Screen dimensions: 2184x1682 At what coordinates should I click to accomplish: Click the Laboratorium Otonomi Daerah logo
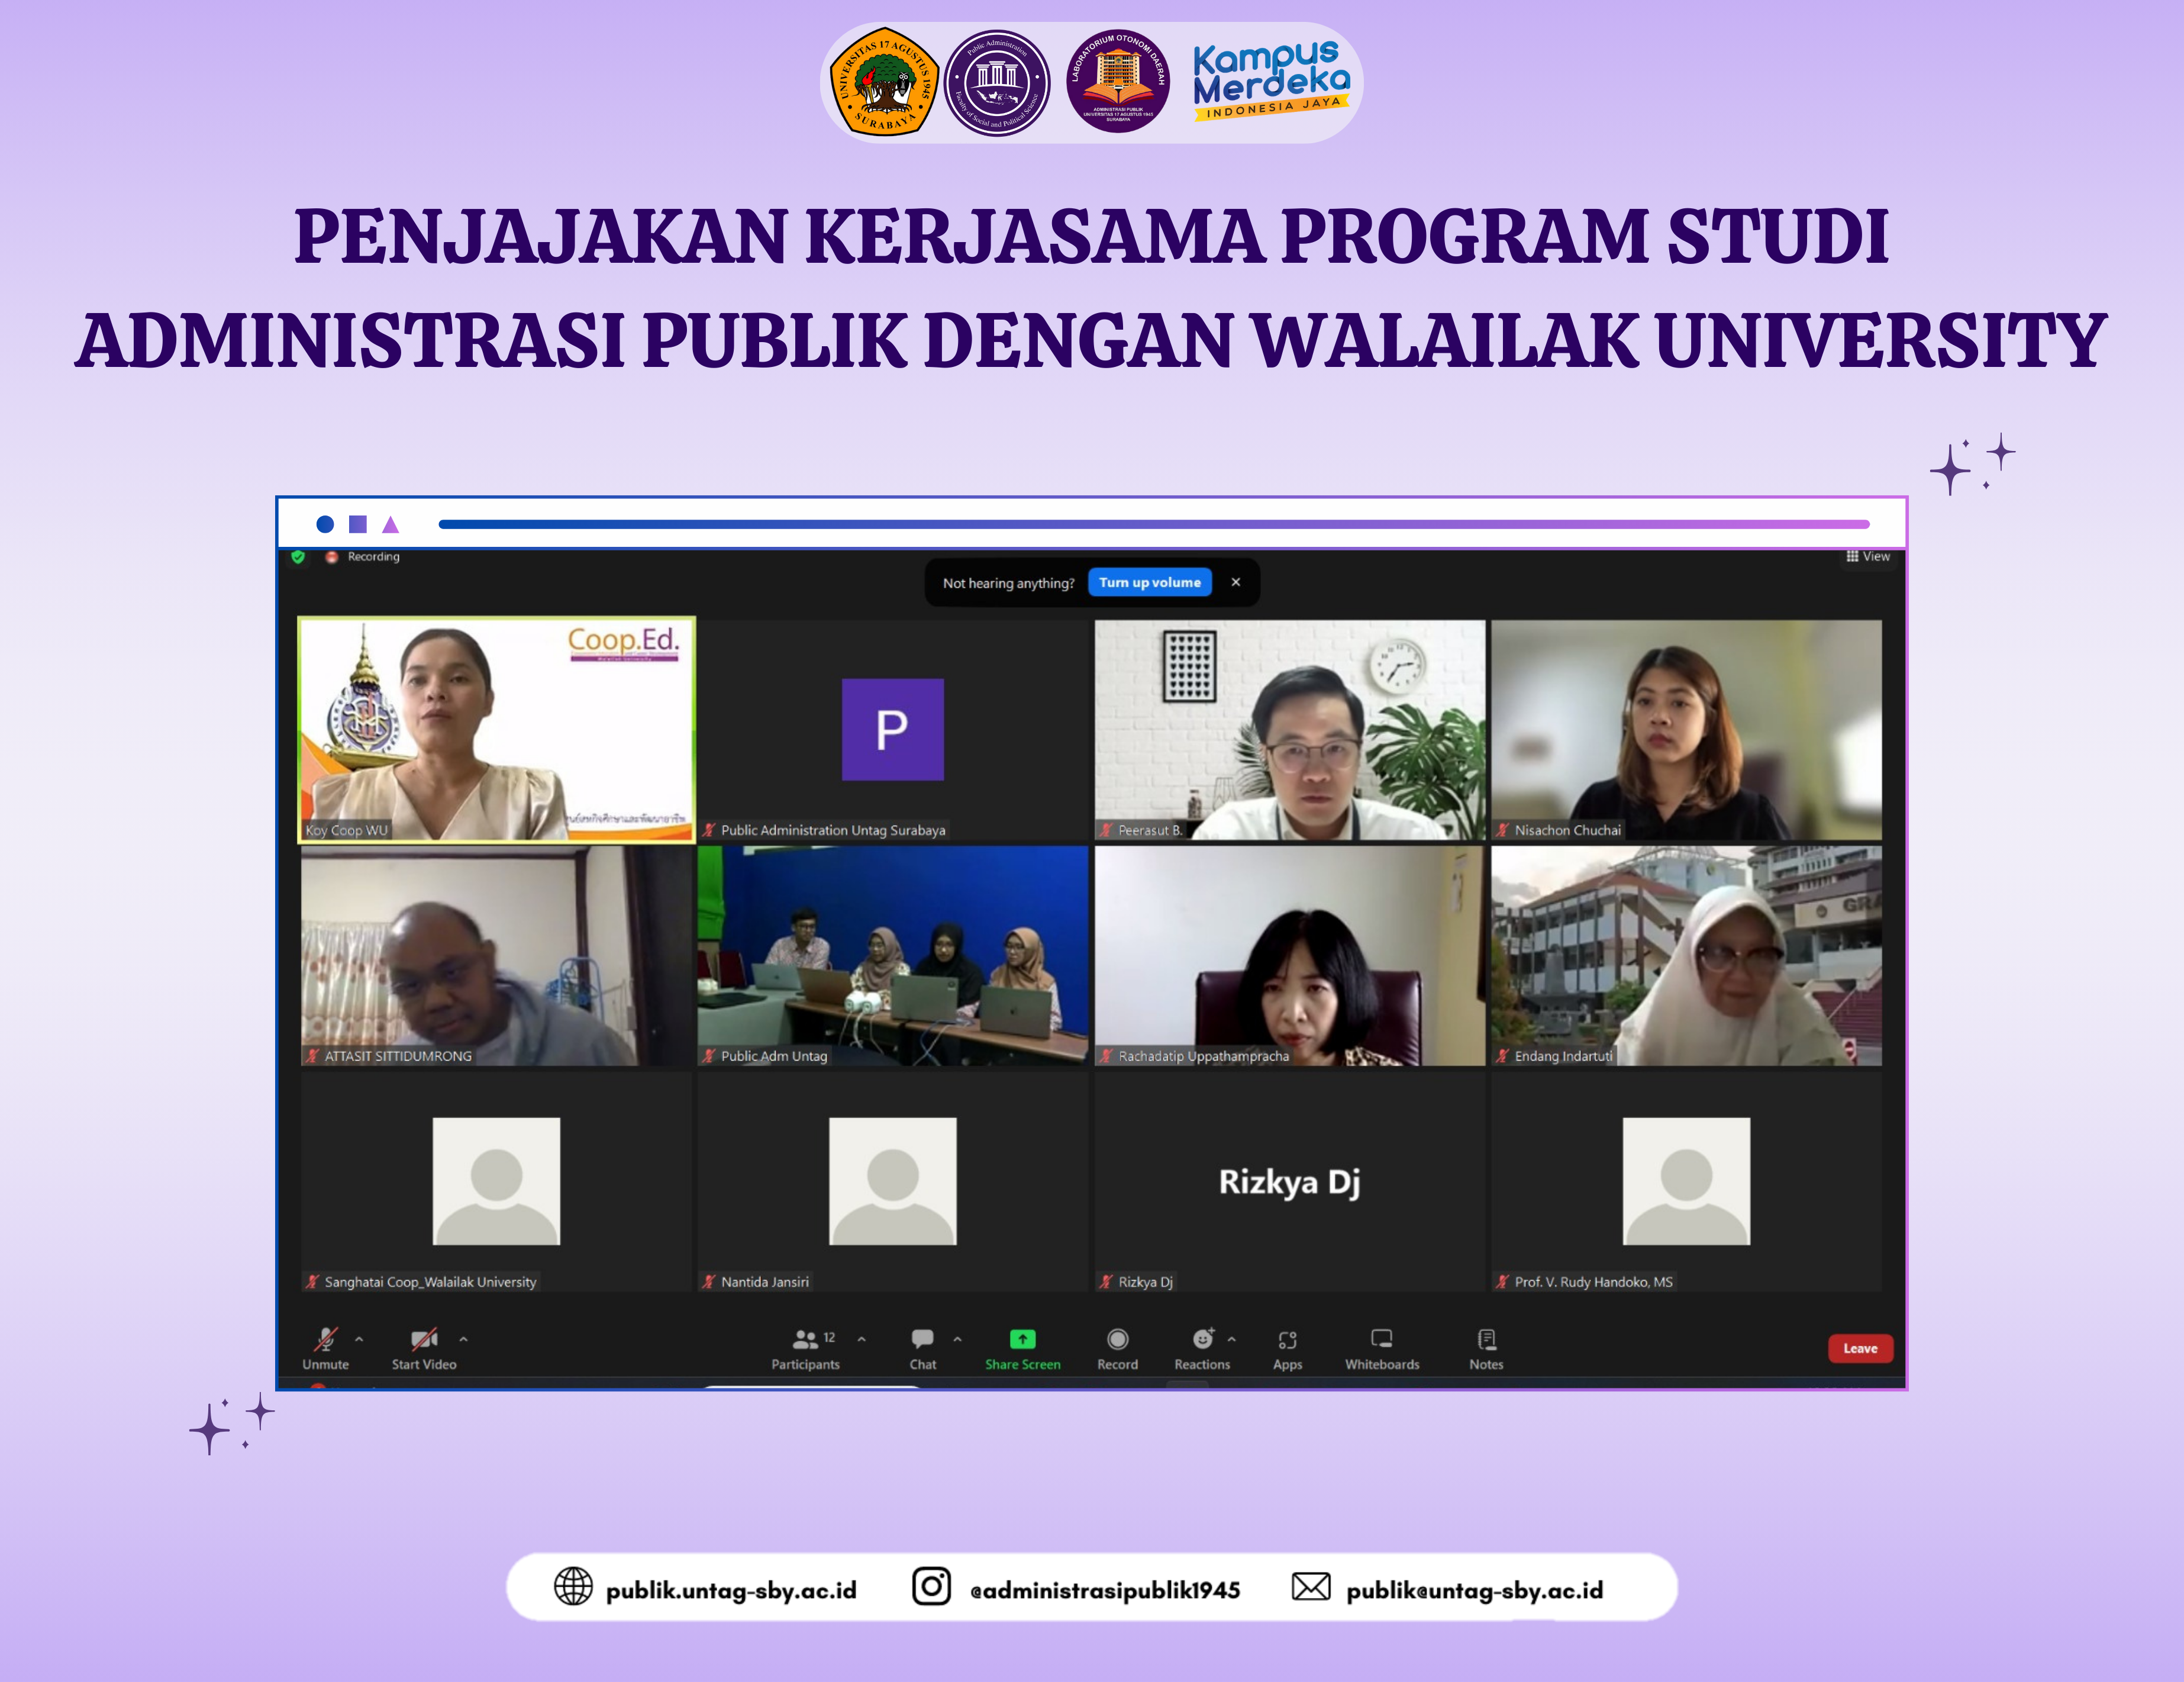pyautogui.click(x=1118, y=81)
